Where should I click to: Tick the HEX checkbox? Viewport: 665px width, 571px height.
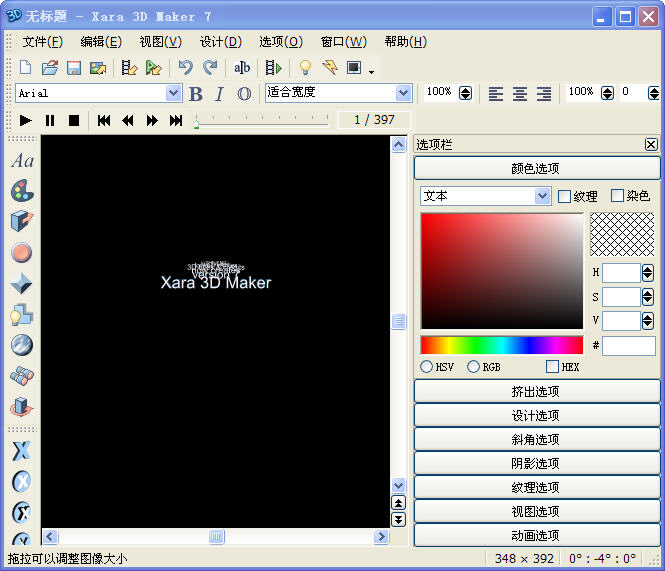552,367
